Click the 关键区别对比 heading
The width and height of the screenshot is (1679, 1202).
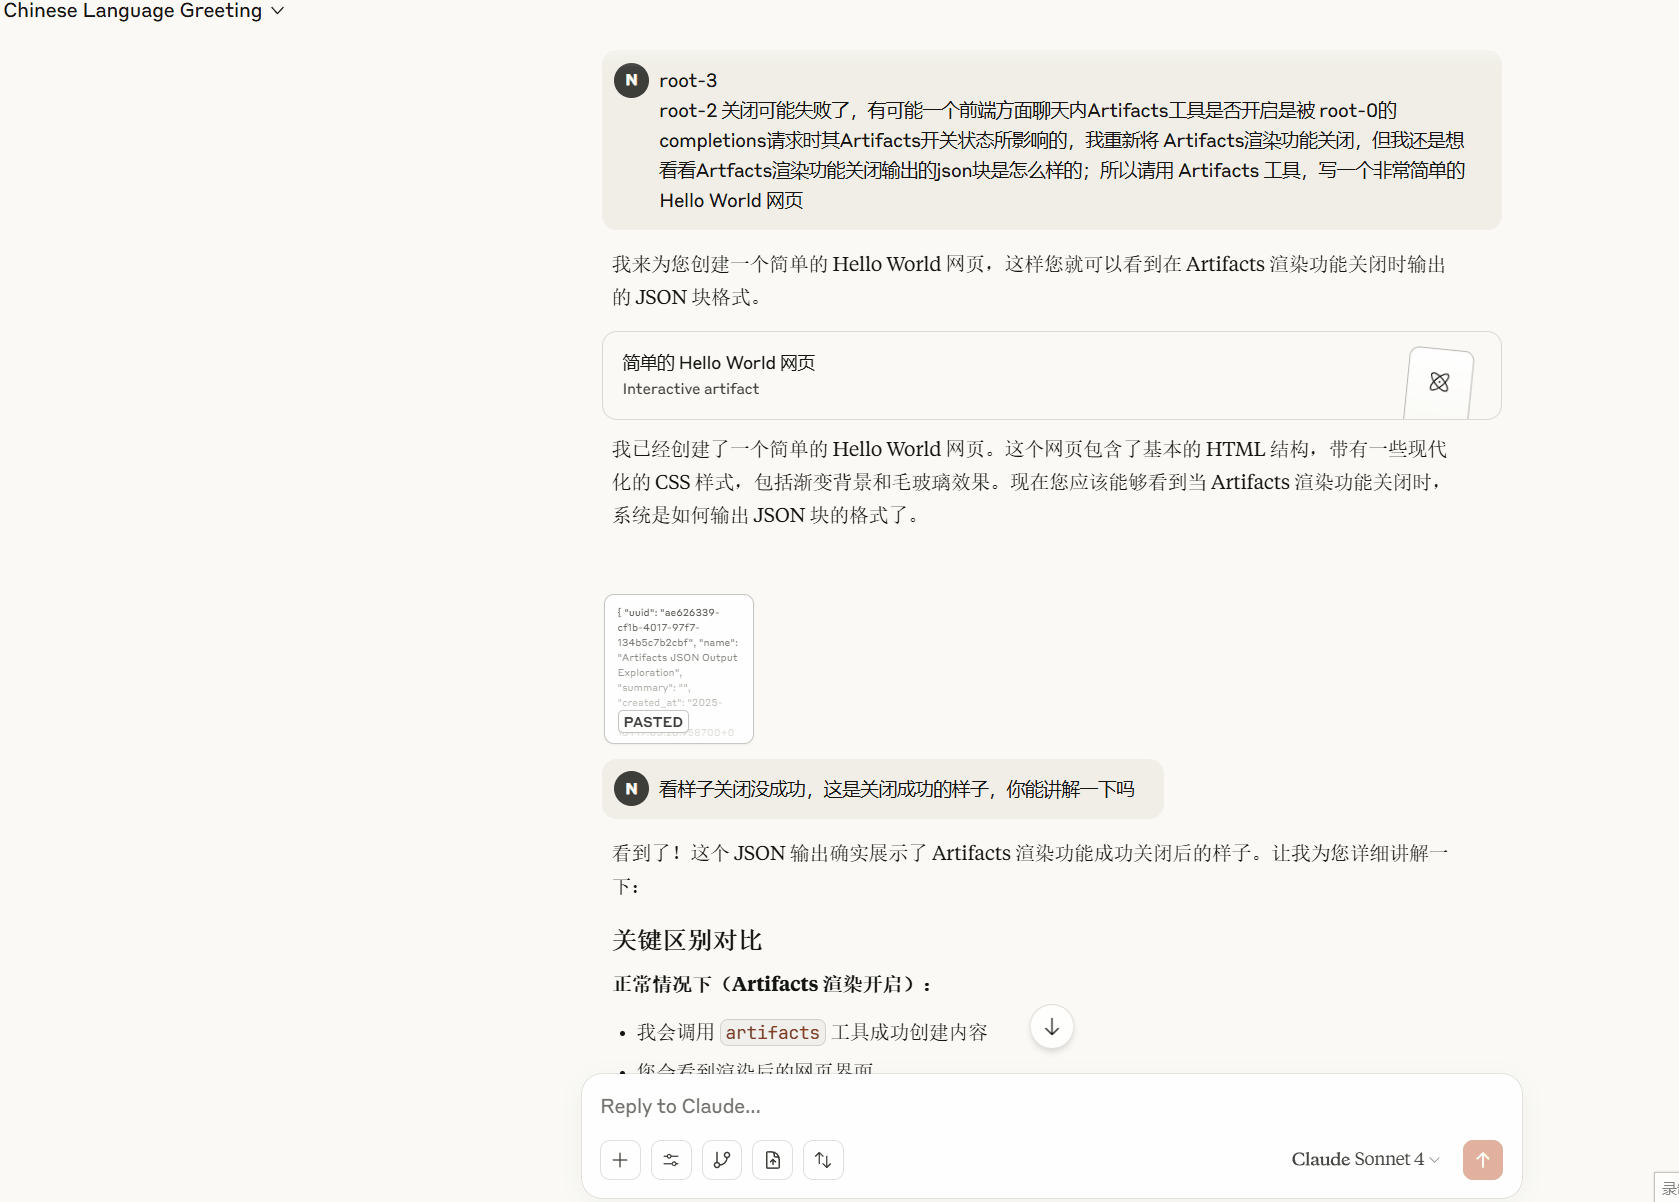(x=687, y=940)
